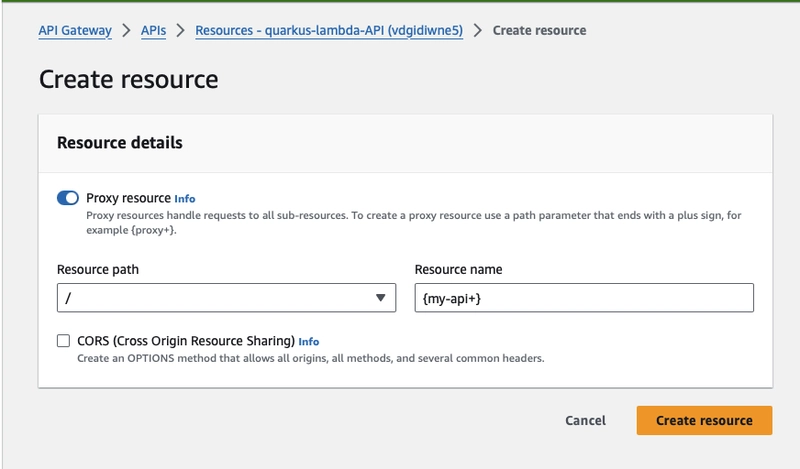Viewport: 800px width, 469px height.
Task: Click chevron after API Gateway breadcrumb
Action: 127,31
